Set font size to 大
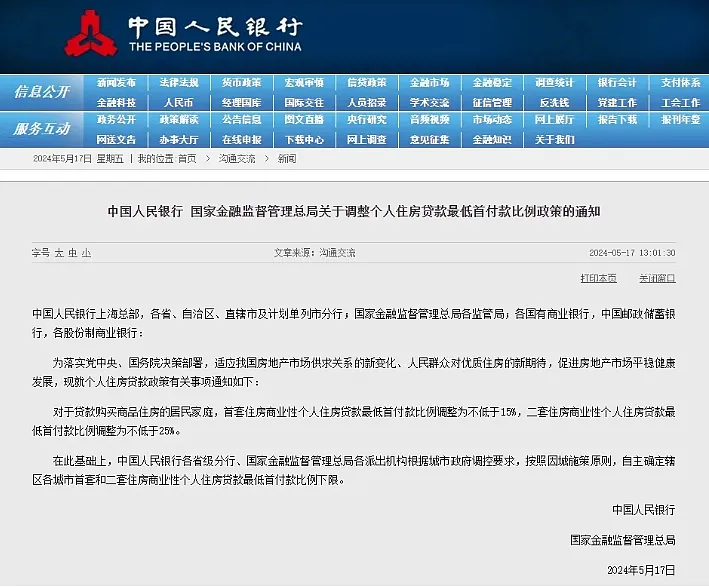709x587 pixels. point(59,253)
